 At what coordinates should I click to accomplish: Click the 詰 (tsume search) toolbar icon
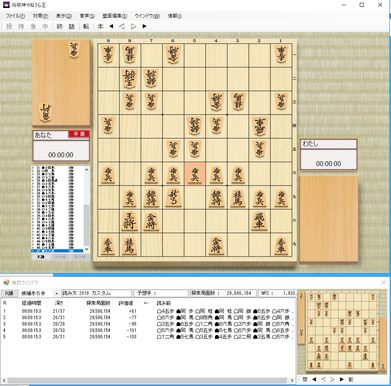(x=71, y=26)
